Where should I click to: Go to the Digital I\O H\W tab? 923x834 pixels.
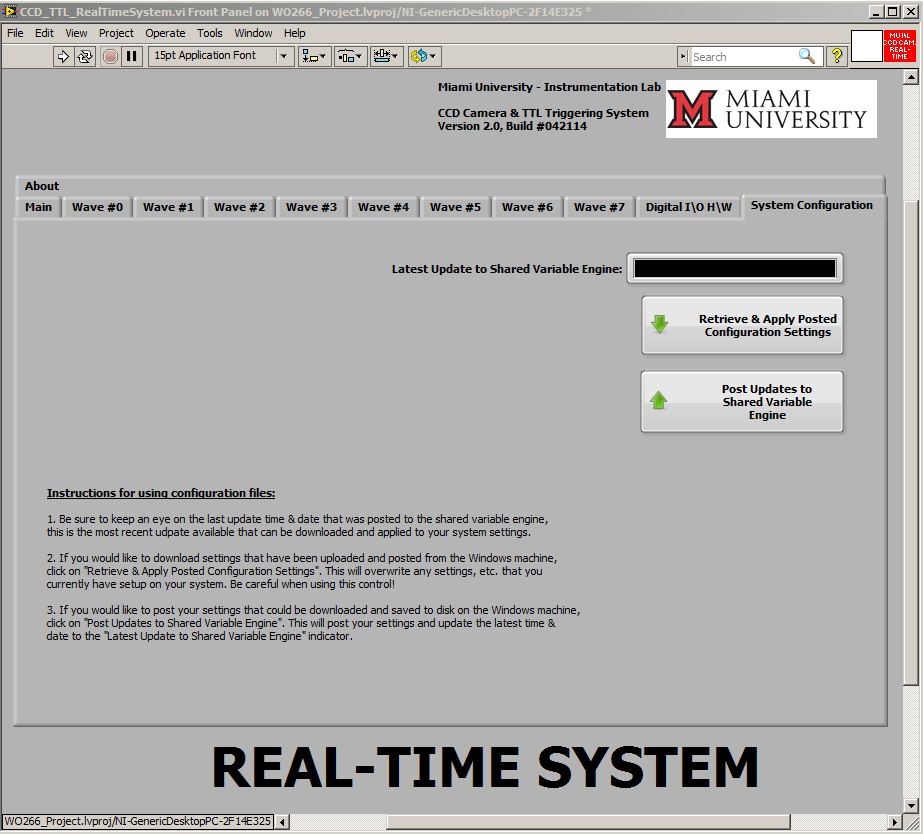click(689, 207)
